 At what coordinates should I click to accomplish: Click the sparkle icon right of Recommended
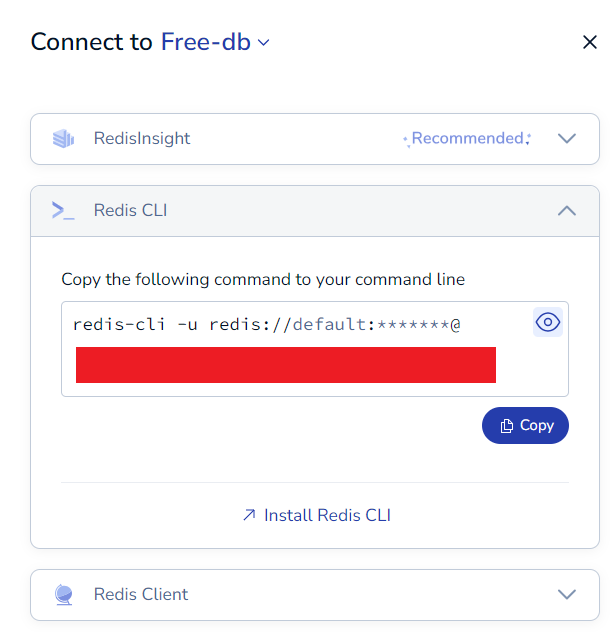528,139
